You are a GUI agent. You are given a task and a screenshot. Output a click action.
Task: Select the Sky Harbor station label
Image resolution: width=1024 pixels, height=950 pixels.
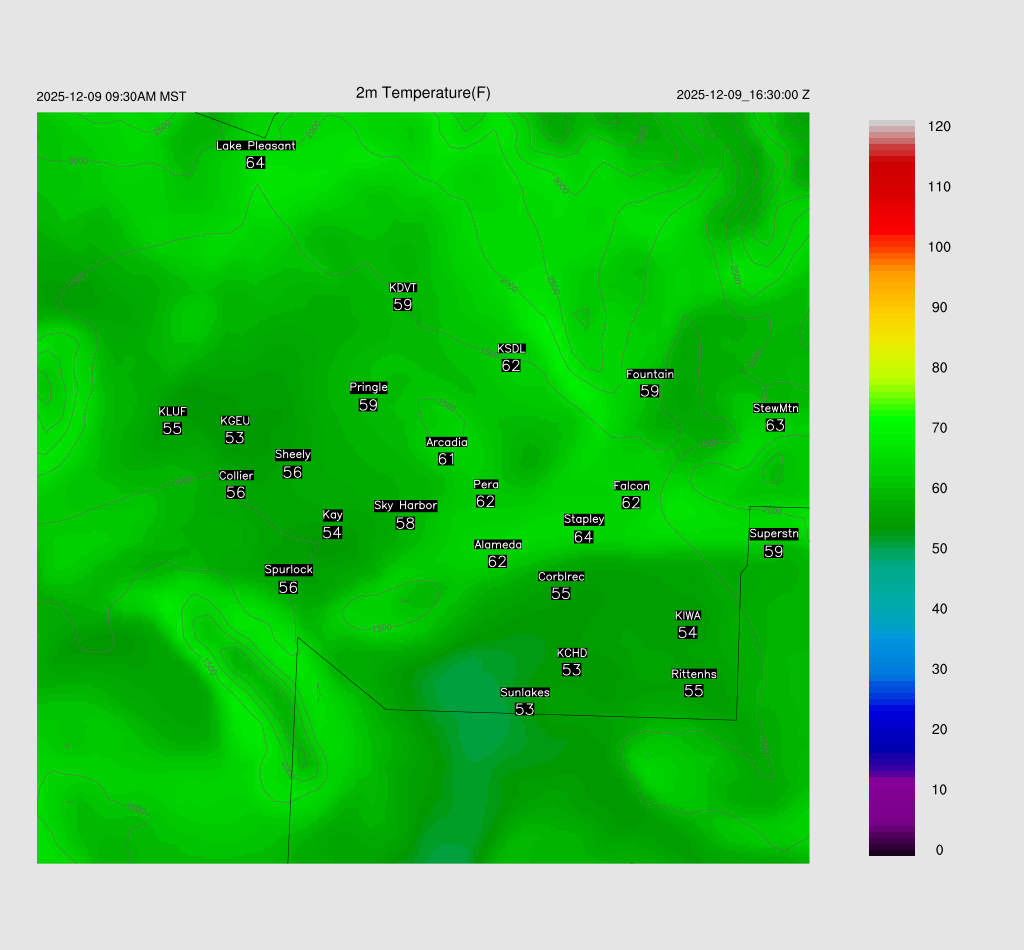click(405, 506)
